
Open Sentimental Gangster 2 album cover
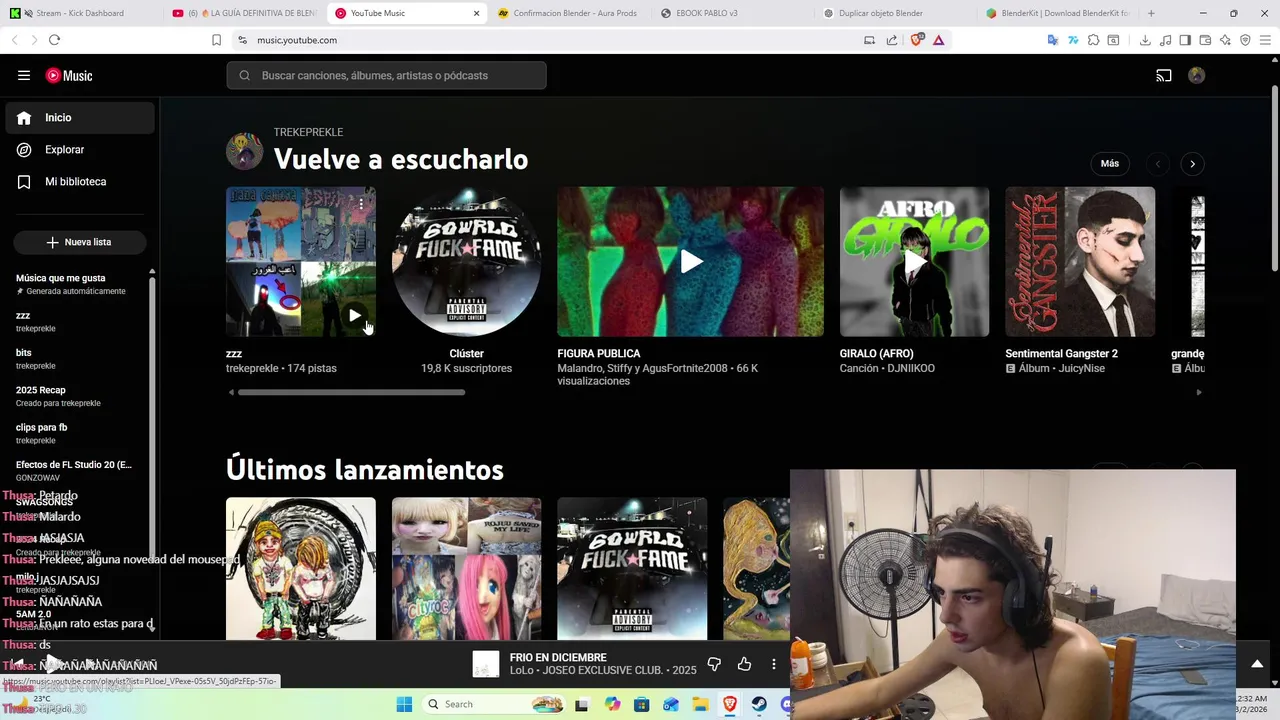[1080, 262]
